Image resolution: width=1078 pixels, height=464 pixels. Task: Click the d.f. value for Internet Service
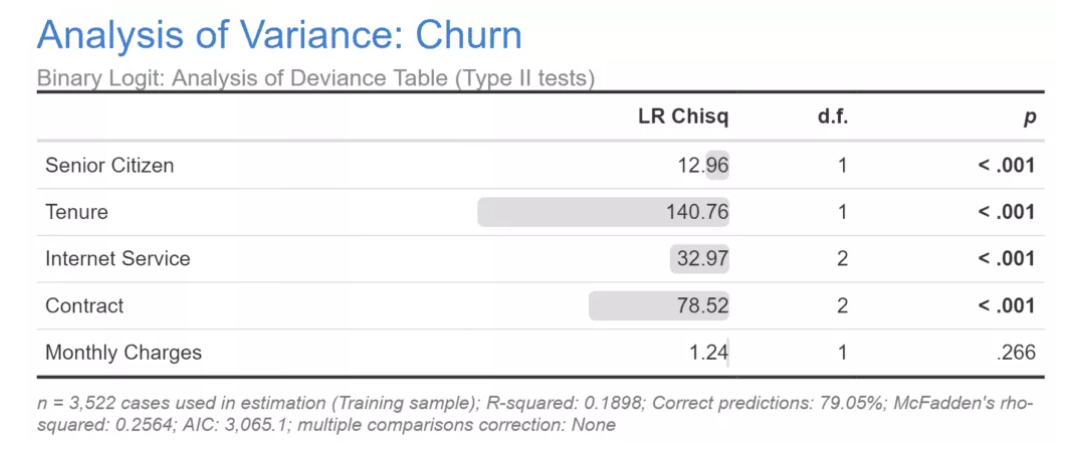tap(842, 259)
